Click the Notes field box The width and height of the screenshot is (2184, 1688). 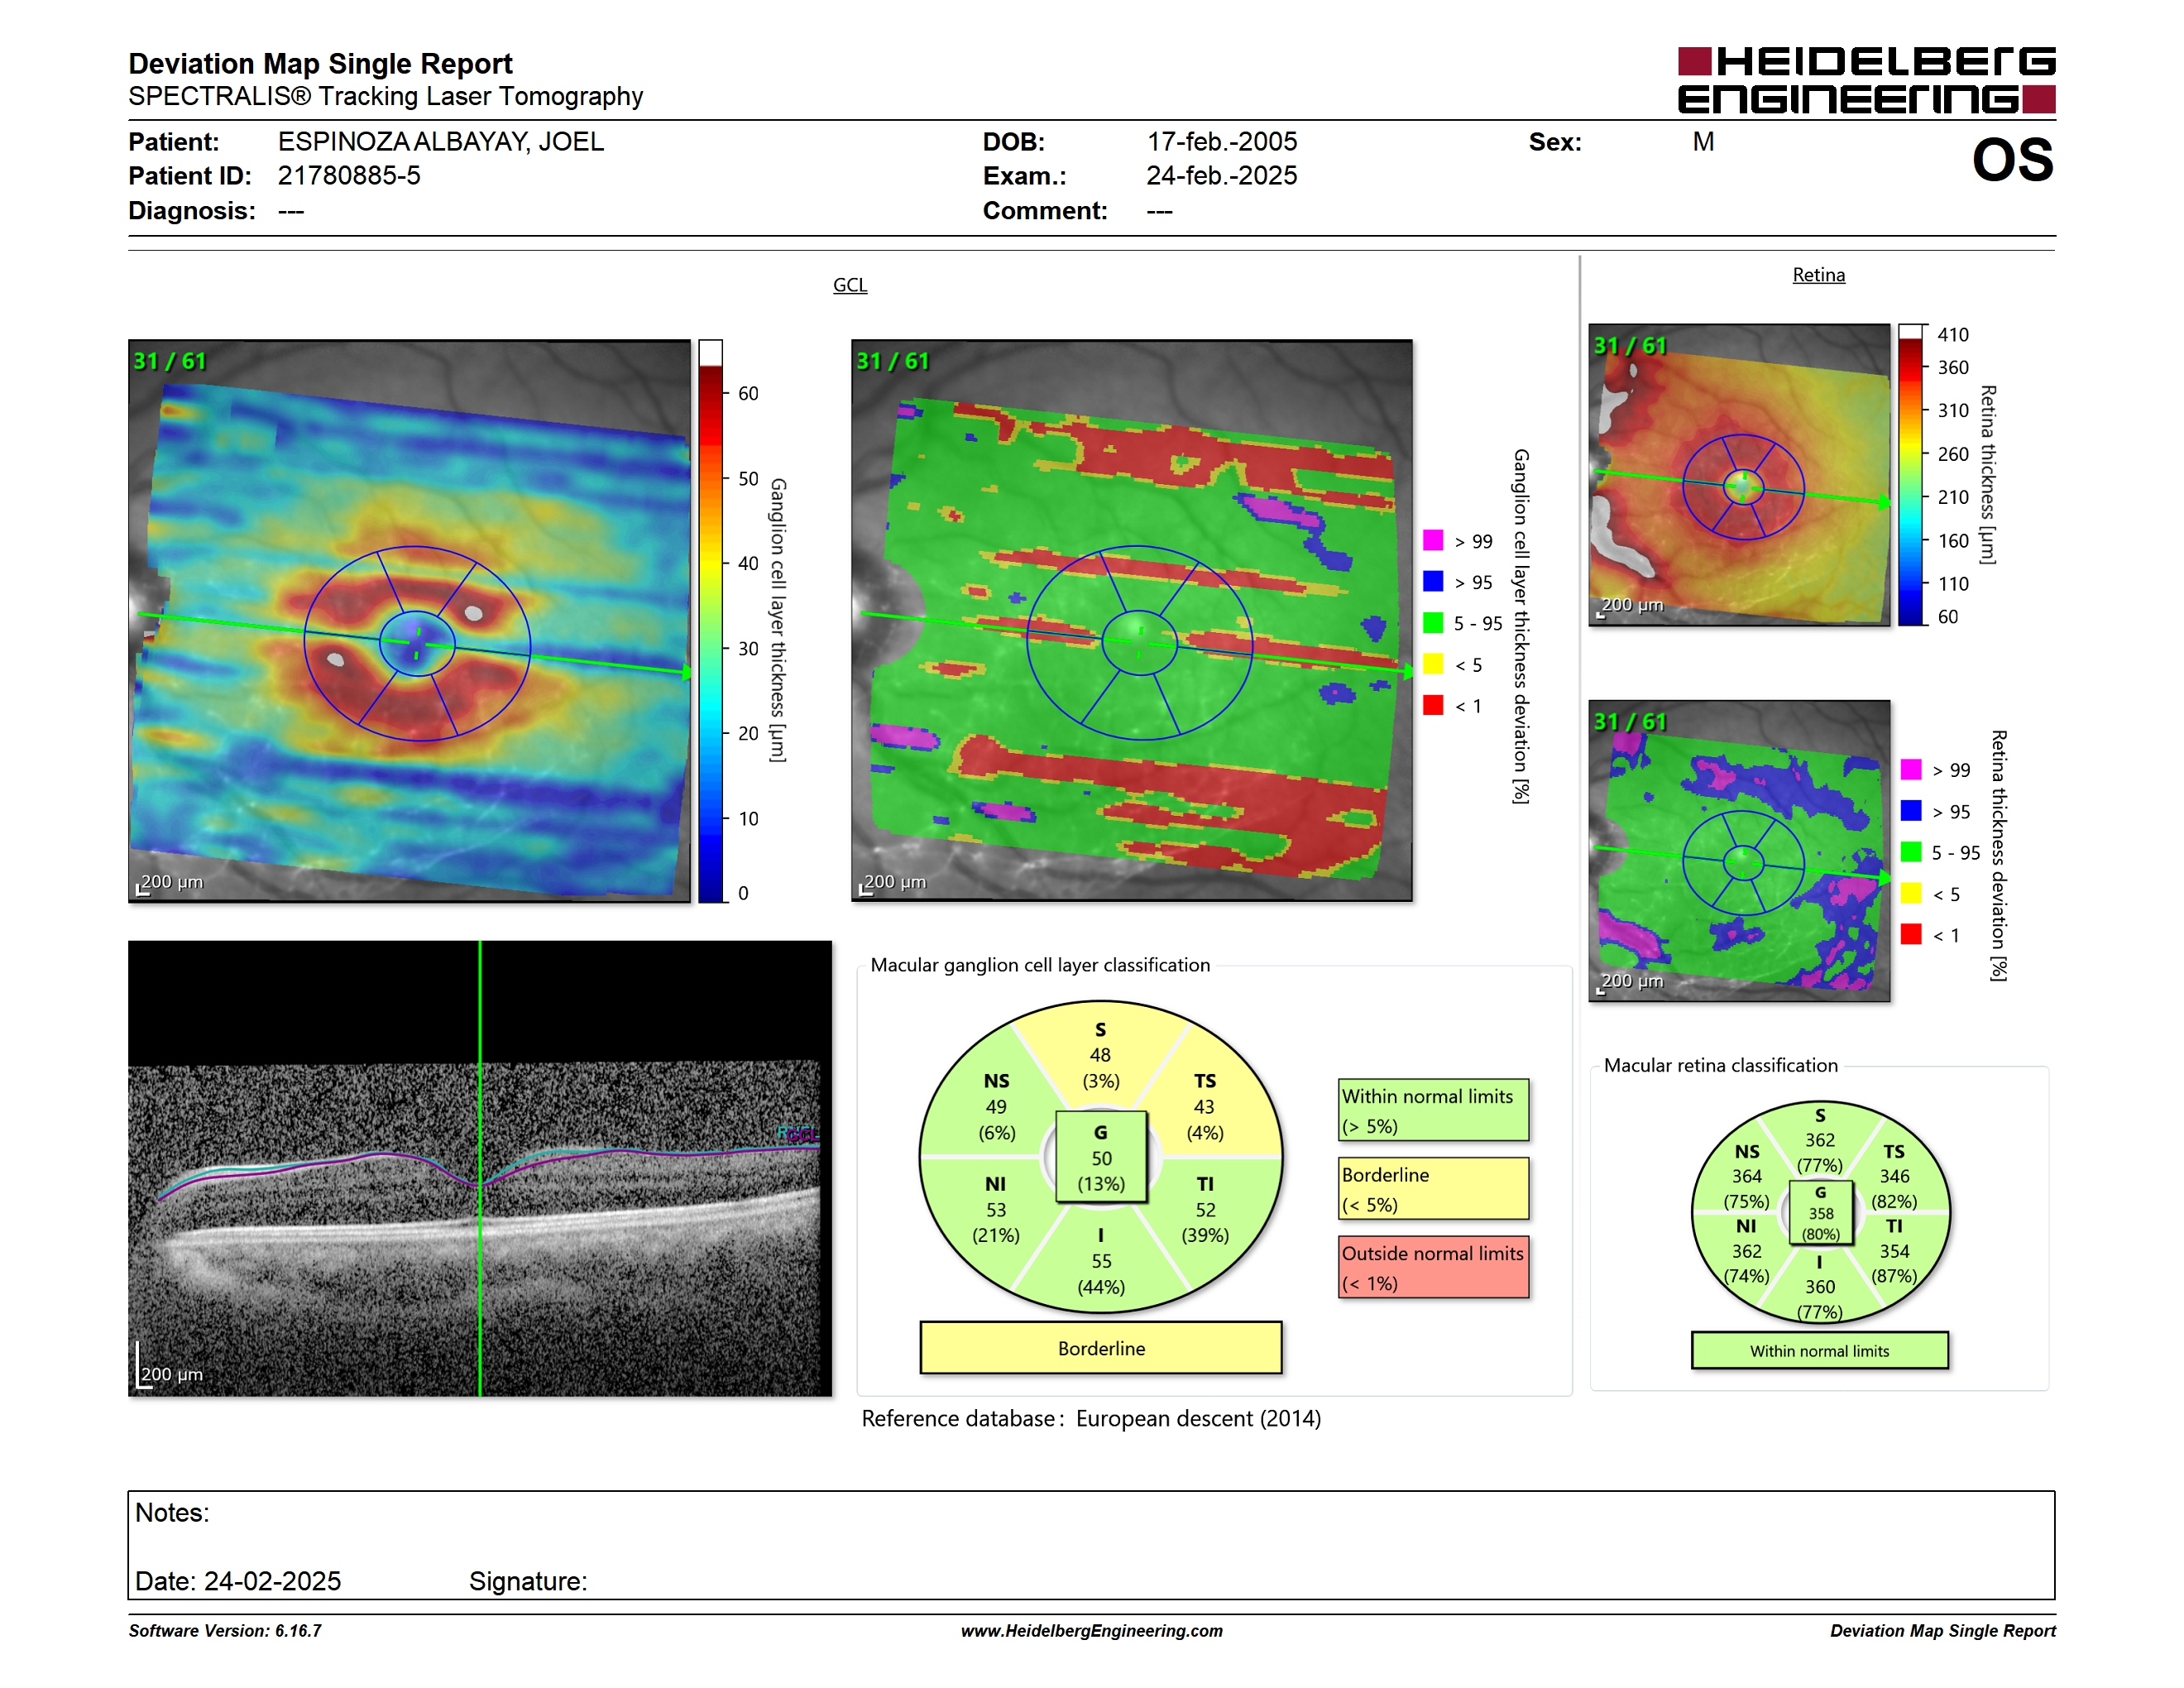point(1091,1545)
